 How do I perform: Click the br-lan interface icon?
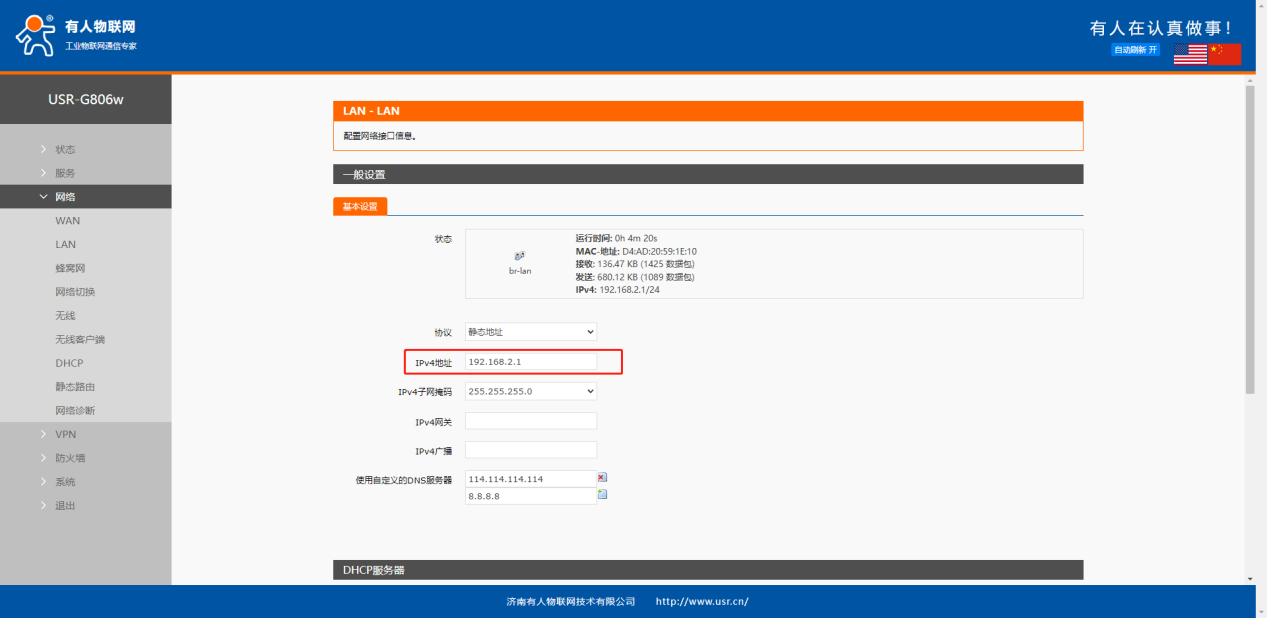click(x=519, y=256)
